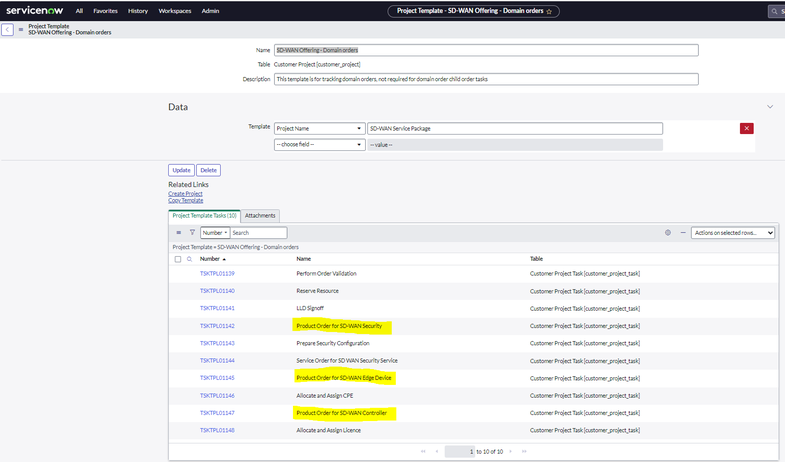Select all rows checkbox in header
The image size is (785, 462).
tap(178, 259)
